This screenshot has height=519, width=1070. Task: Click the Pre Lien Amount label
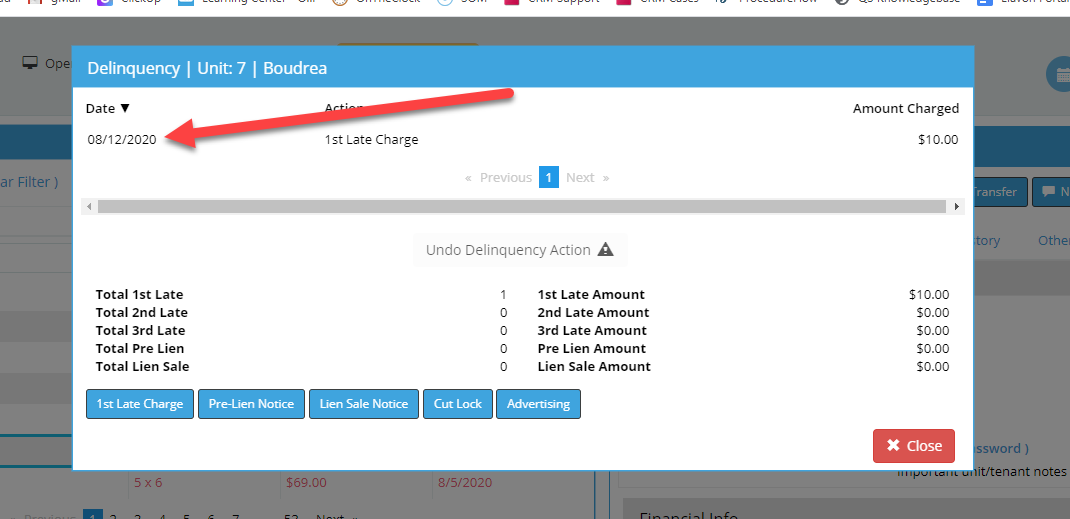point(592,349)
